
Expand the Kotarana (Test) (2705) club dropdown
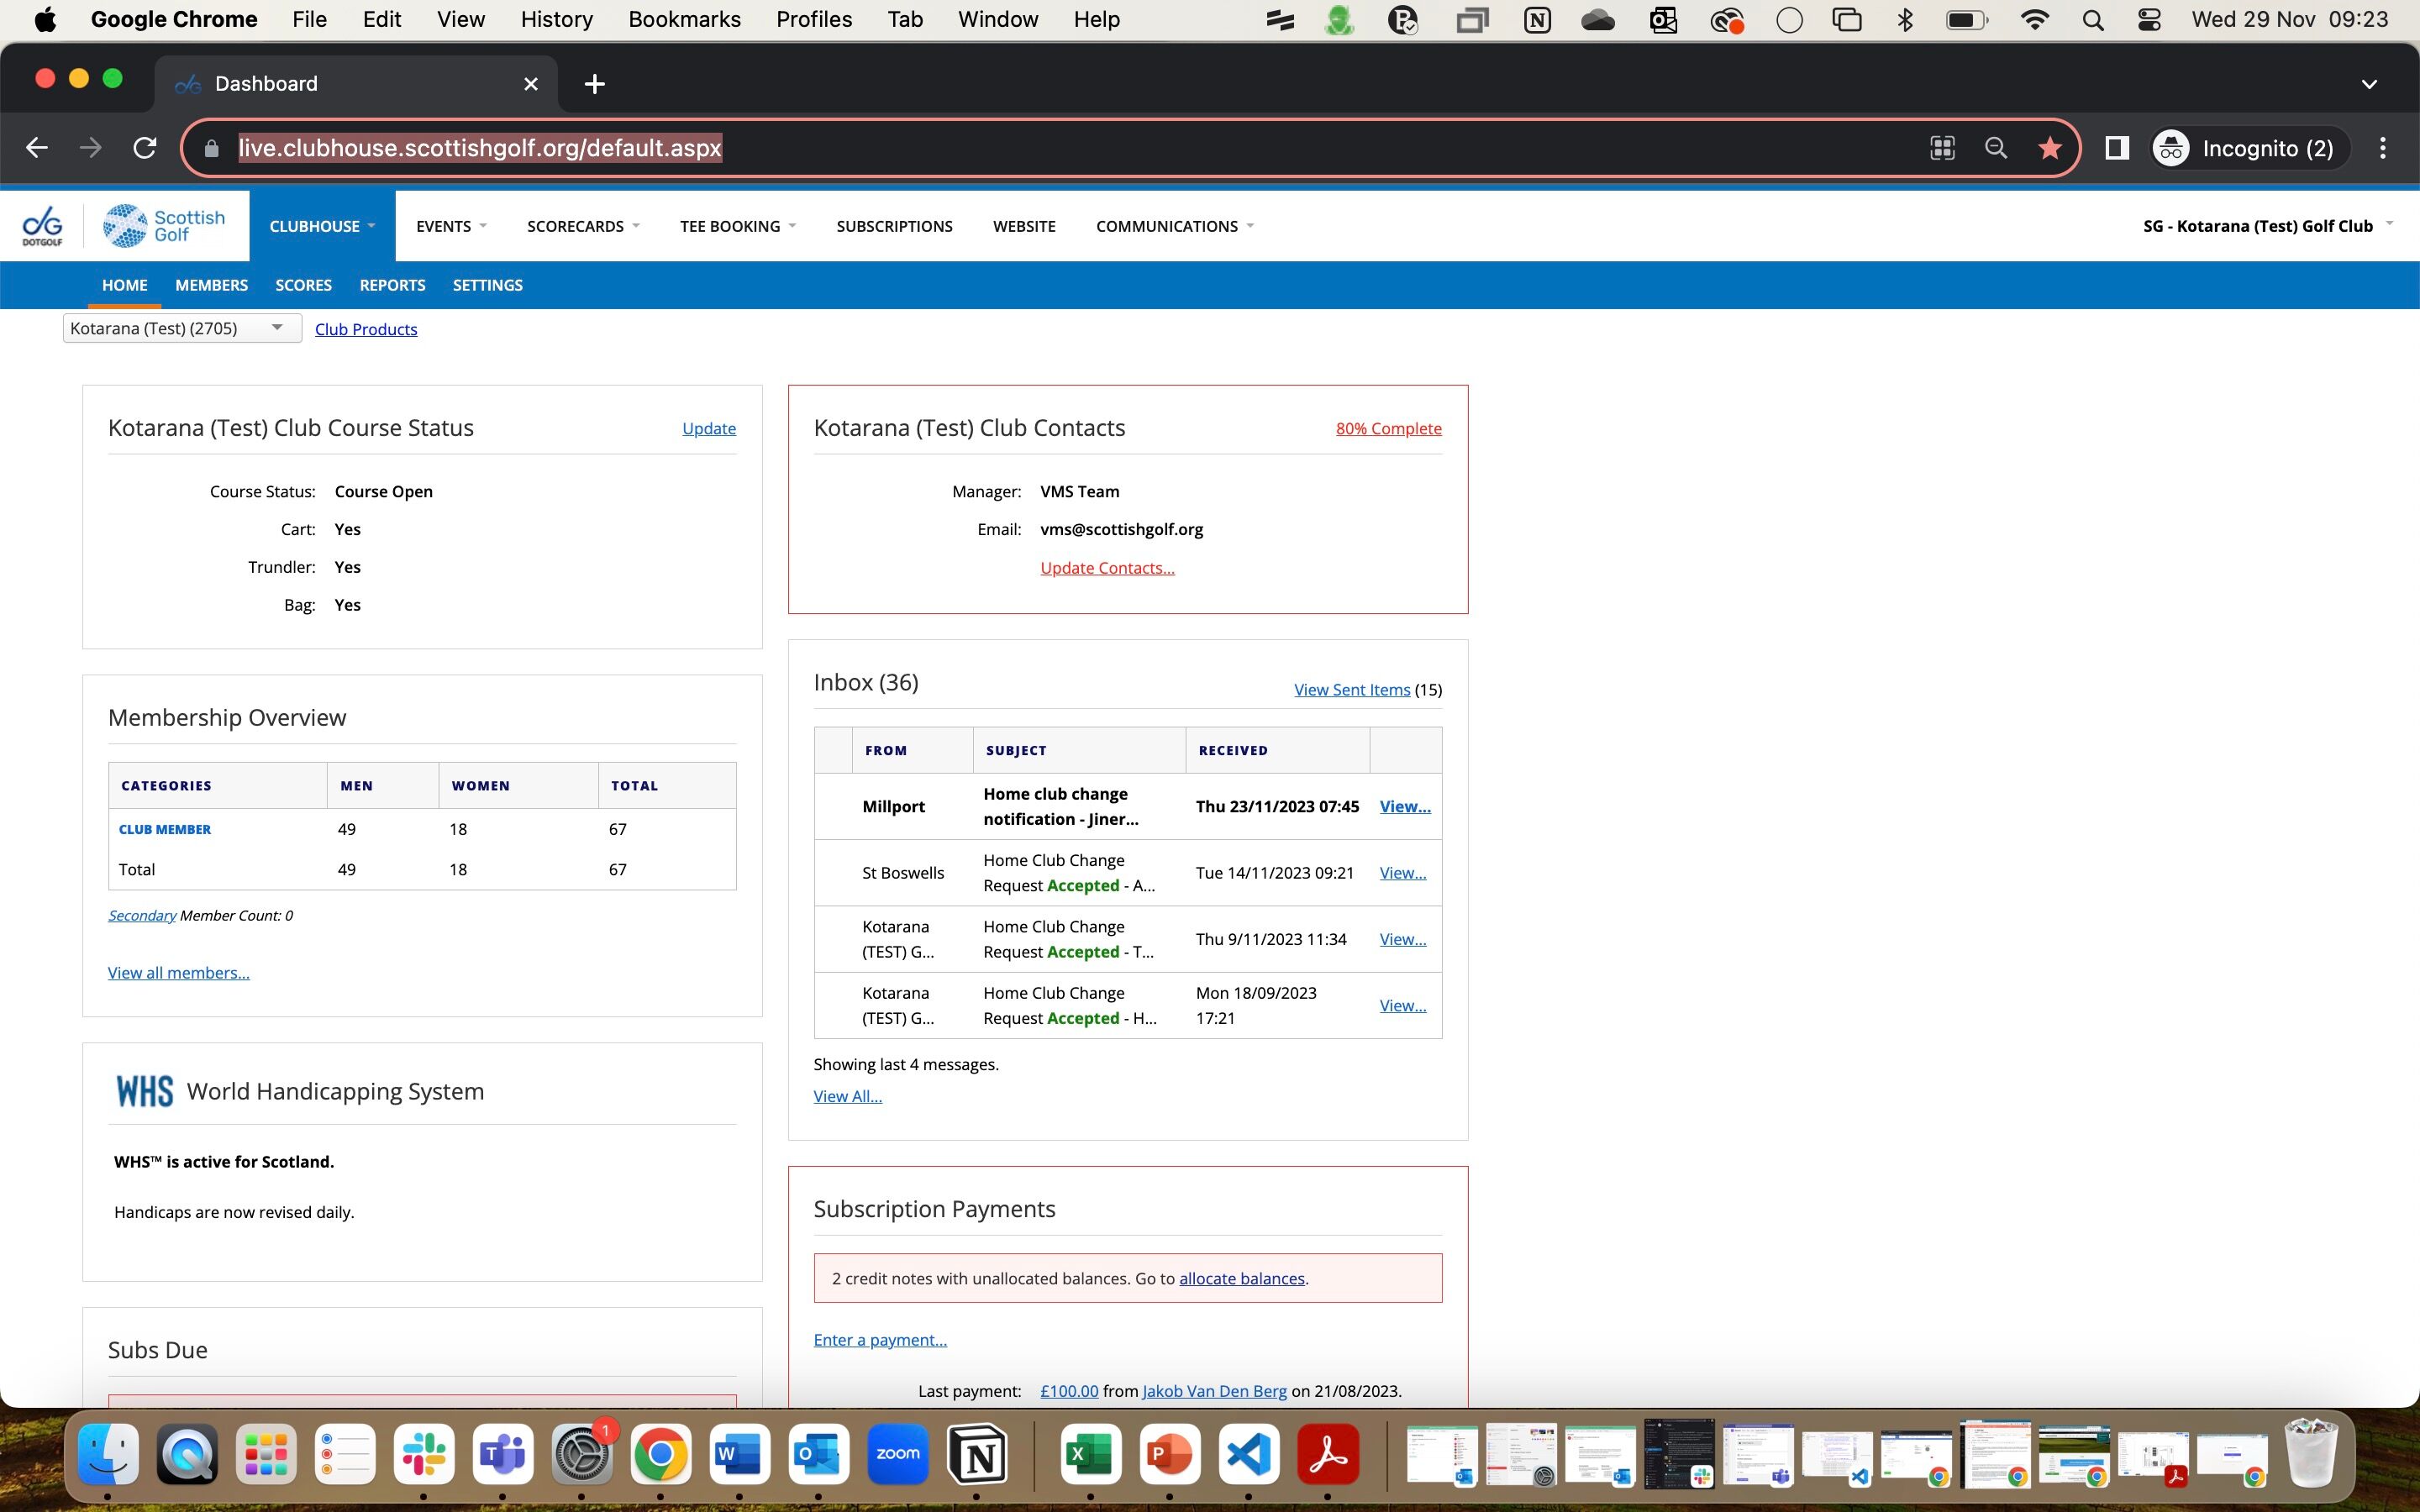182,328
